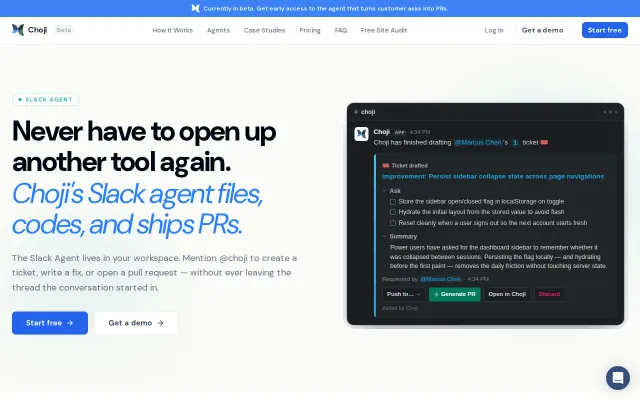Click 'Added by Choji' footer text

(400, 308)
